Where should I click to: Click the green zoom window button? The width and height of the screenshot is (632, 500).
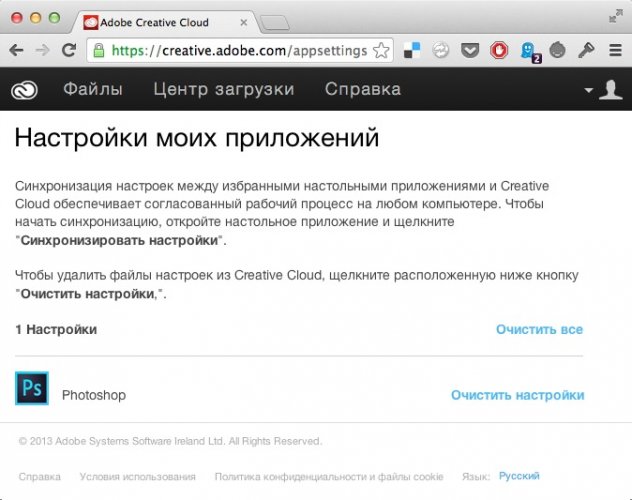click(x=54, y=18)
